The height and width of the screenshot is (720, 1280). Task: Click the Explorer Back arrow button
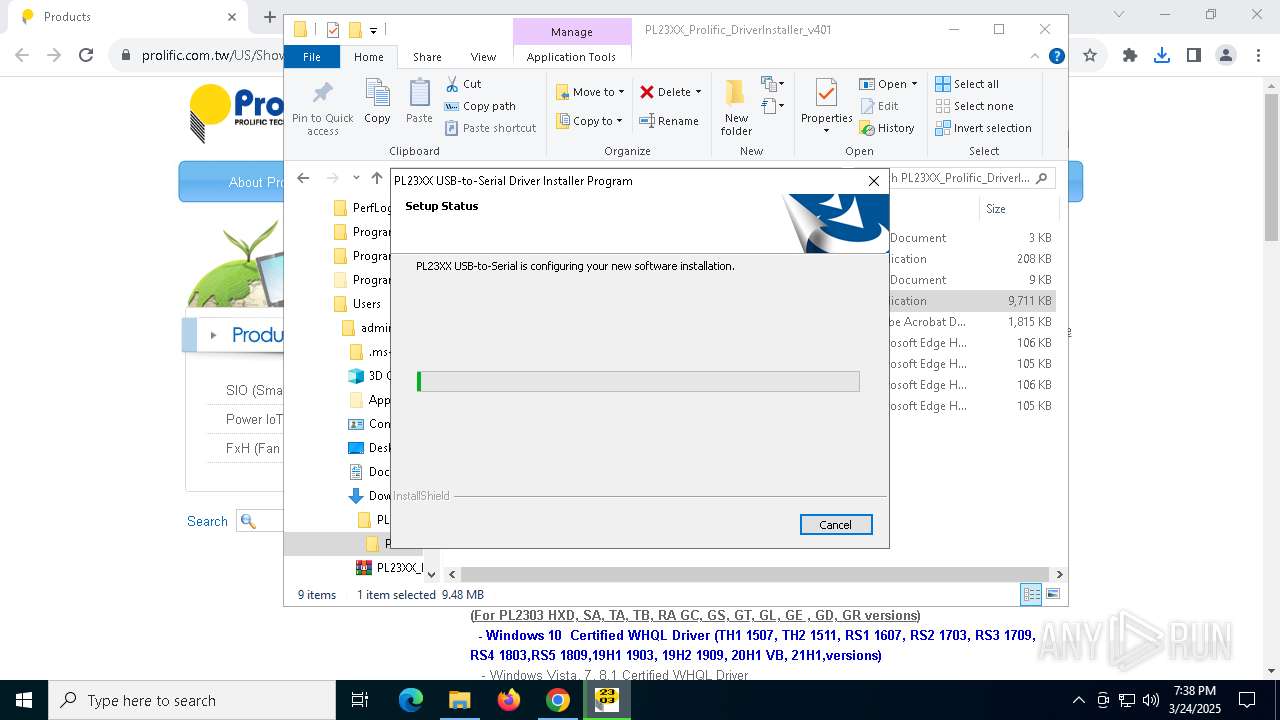pos(303,178)
